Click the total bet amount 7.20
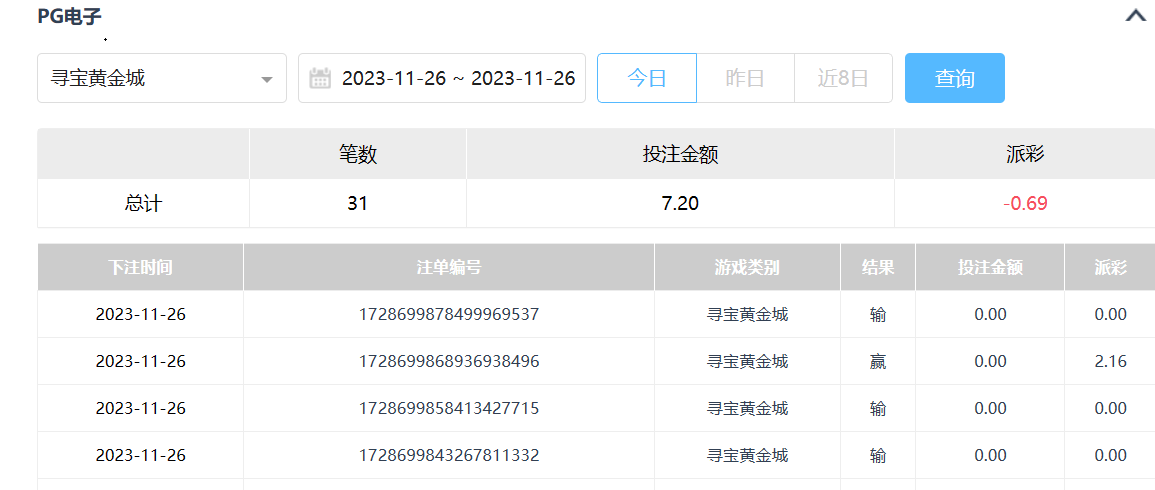 681,203
